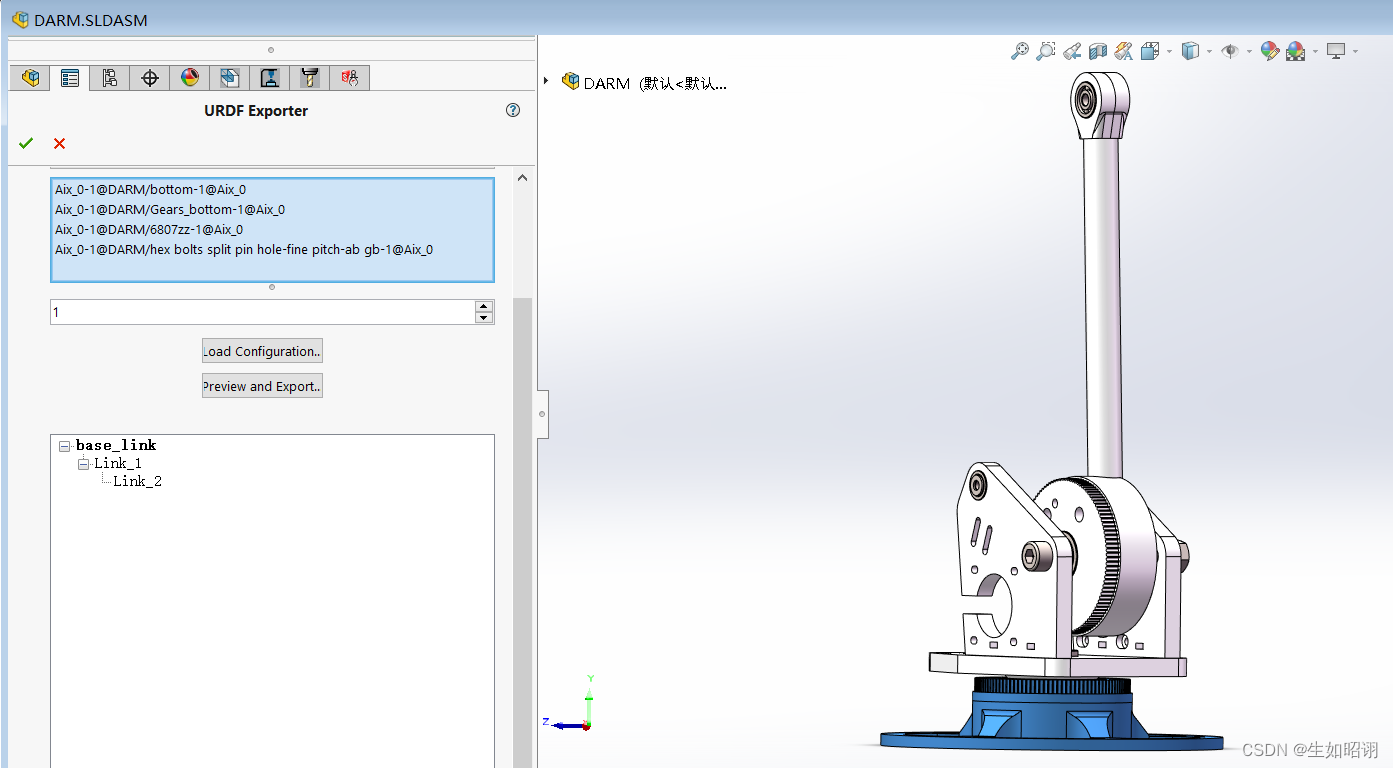
Task: Click Zoom to Area icon
Action: click(x=1045, y=51)
